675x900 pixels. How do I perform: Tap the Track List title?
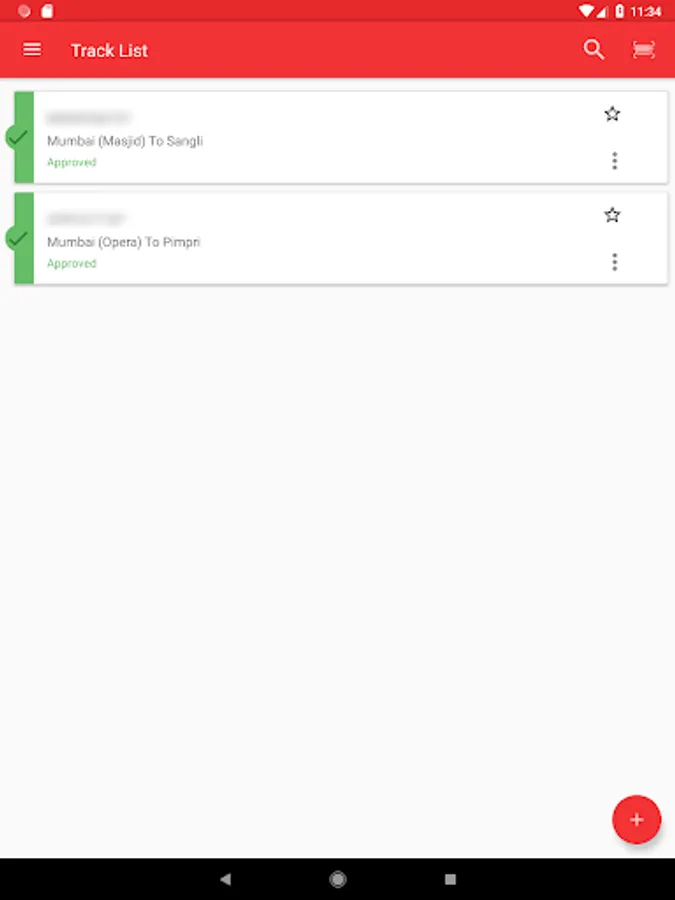click(108, 49)
